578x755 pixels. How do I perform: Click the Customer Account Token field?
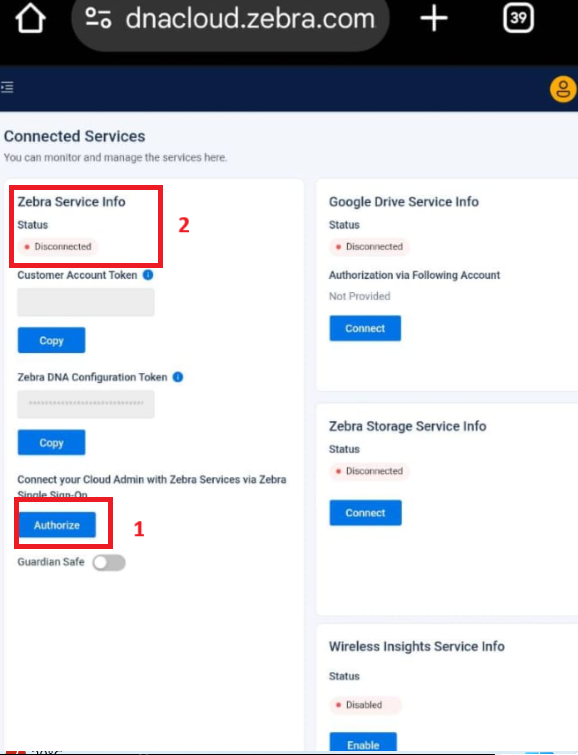point(86,302)
